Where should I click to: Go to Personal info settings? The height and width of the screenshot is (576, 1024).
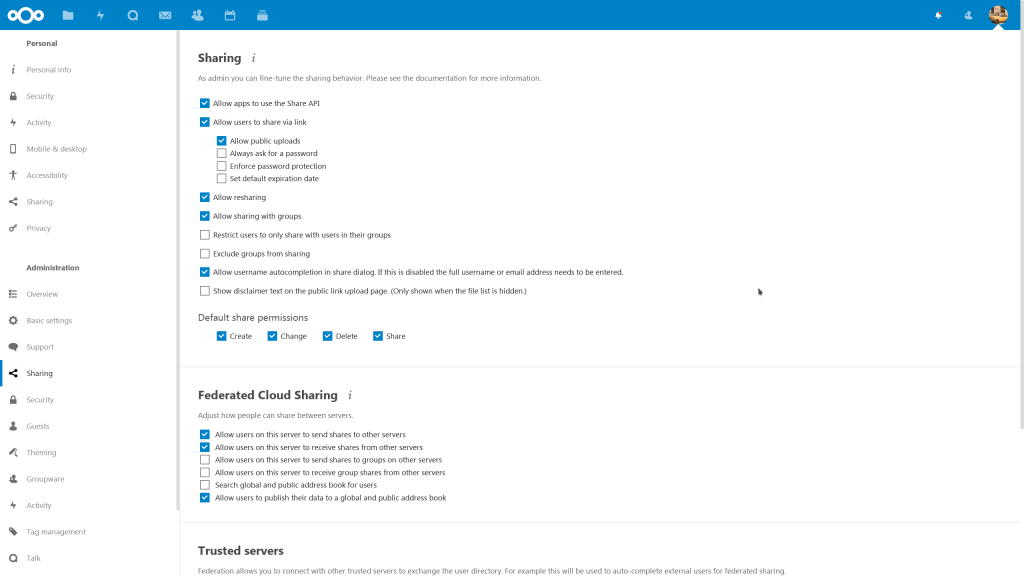pyautogui.click(x=48, y=70)
